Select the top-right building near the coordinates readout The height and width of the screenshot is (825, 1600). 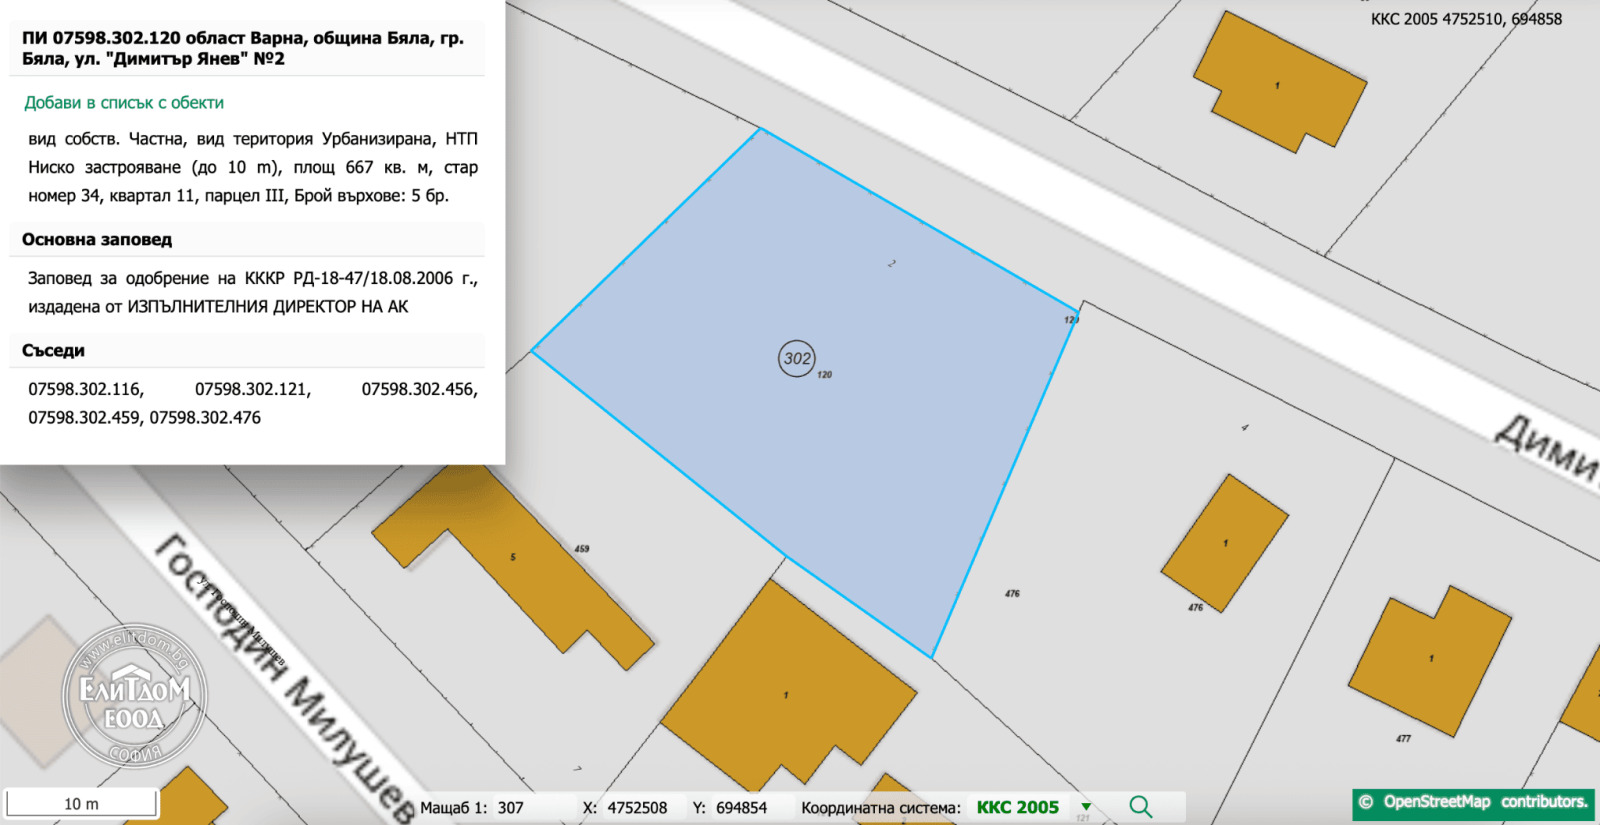pos(1279,85)
